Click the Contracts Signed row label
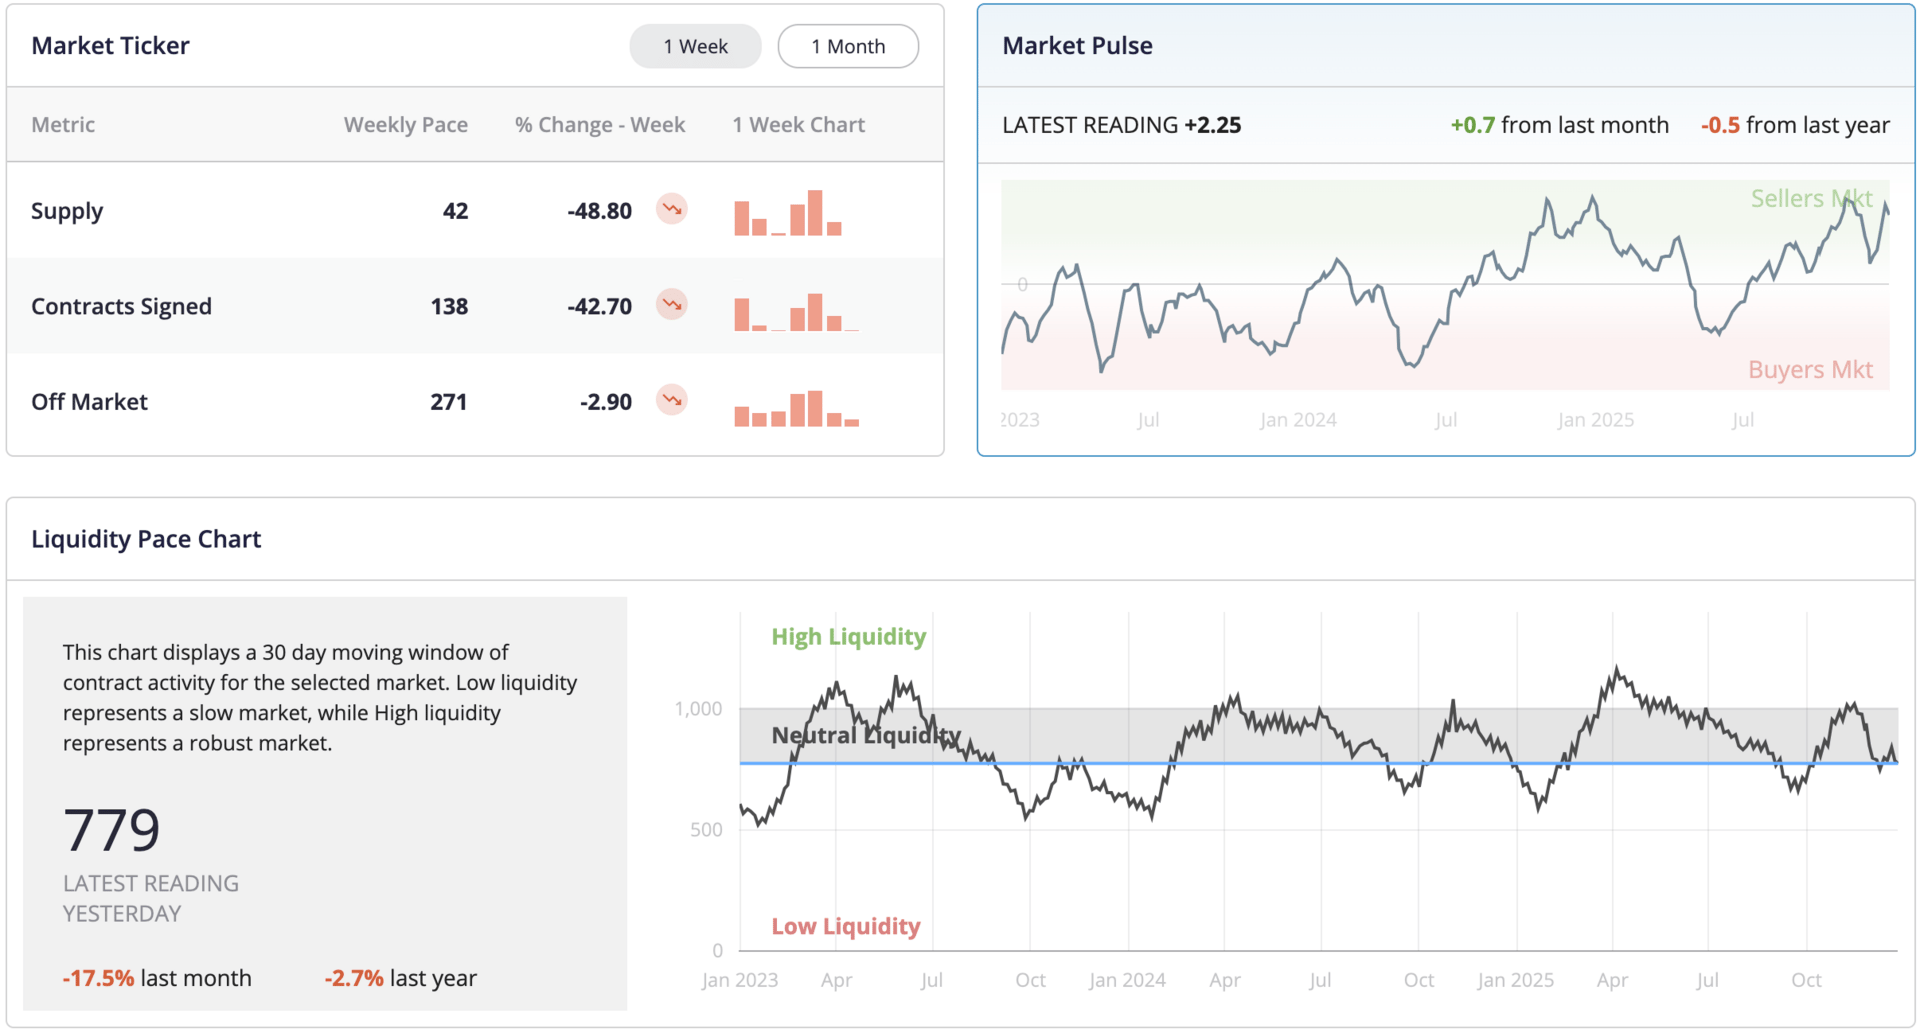Image resolution: width=1920 pixels, height=1033 pixels. (x=121, y=306)
